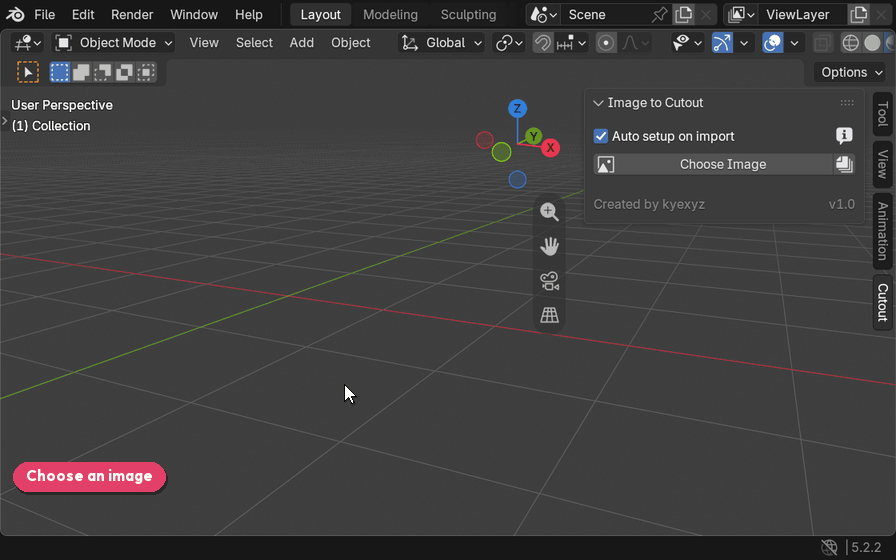896x560 pixels.
Task: Open the File menu
Action: [x=45, y=14]
